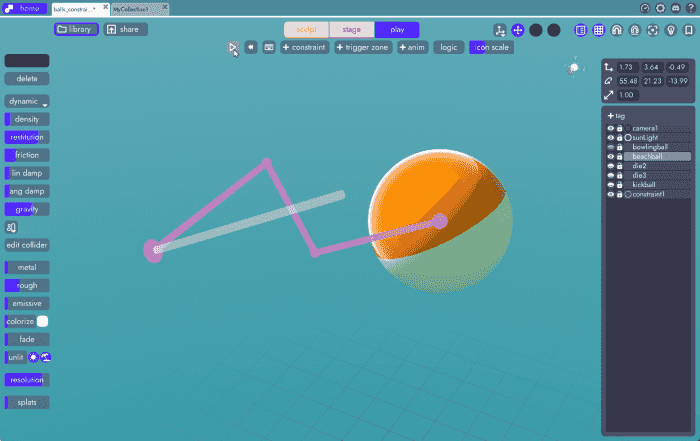Unlock the kickball lock icon
700x441 pixels.
(x=619, y=185)
